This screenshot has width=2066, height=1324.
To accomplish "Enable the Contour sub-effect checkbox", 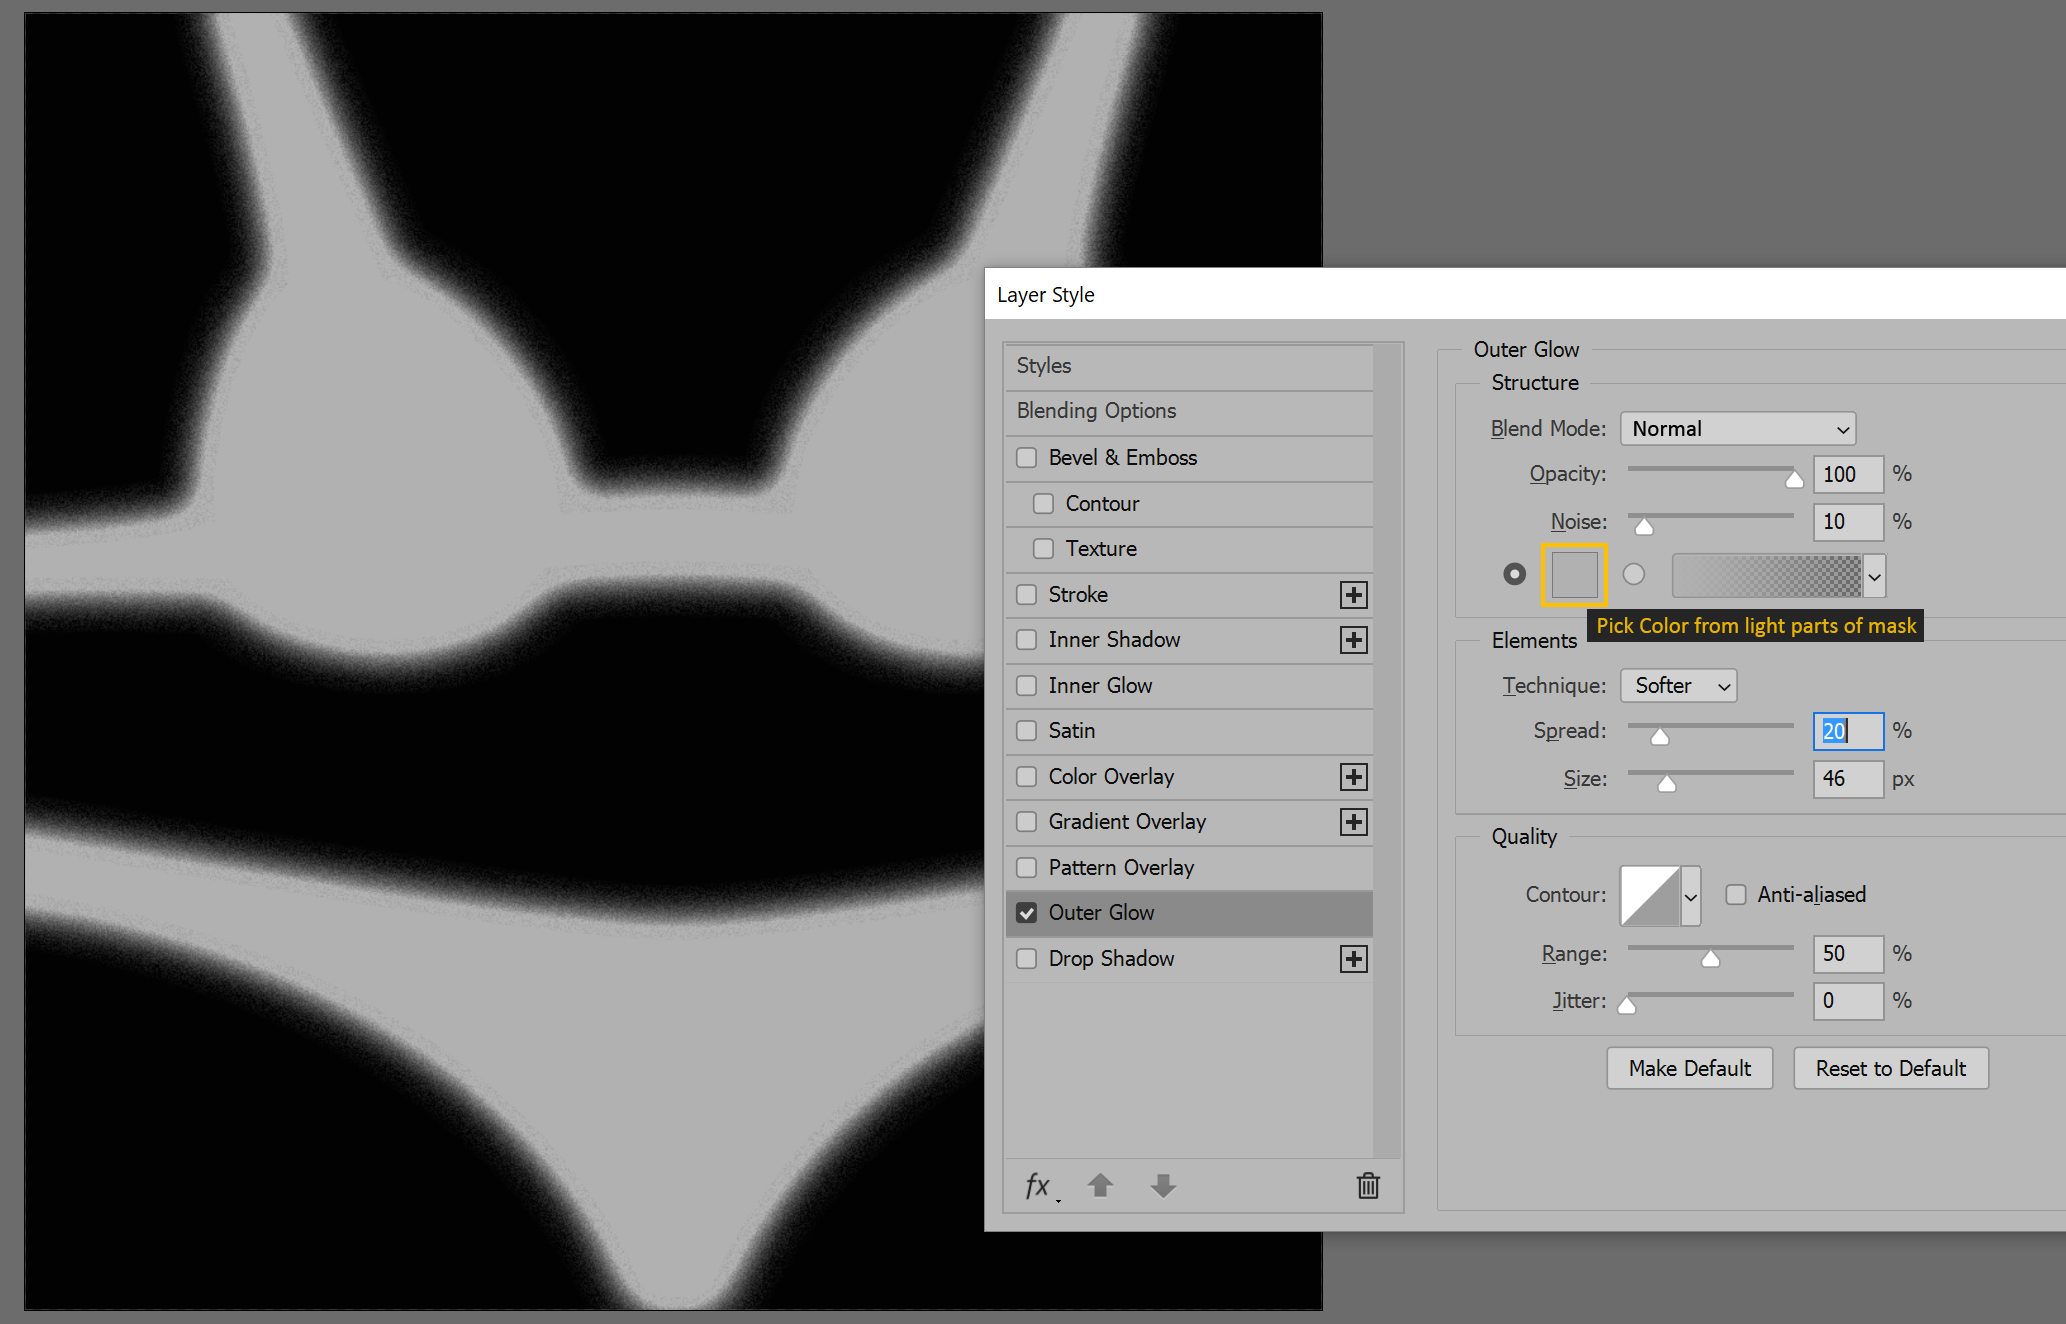I will click(1044, 503).
